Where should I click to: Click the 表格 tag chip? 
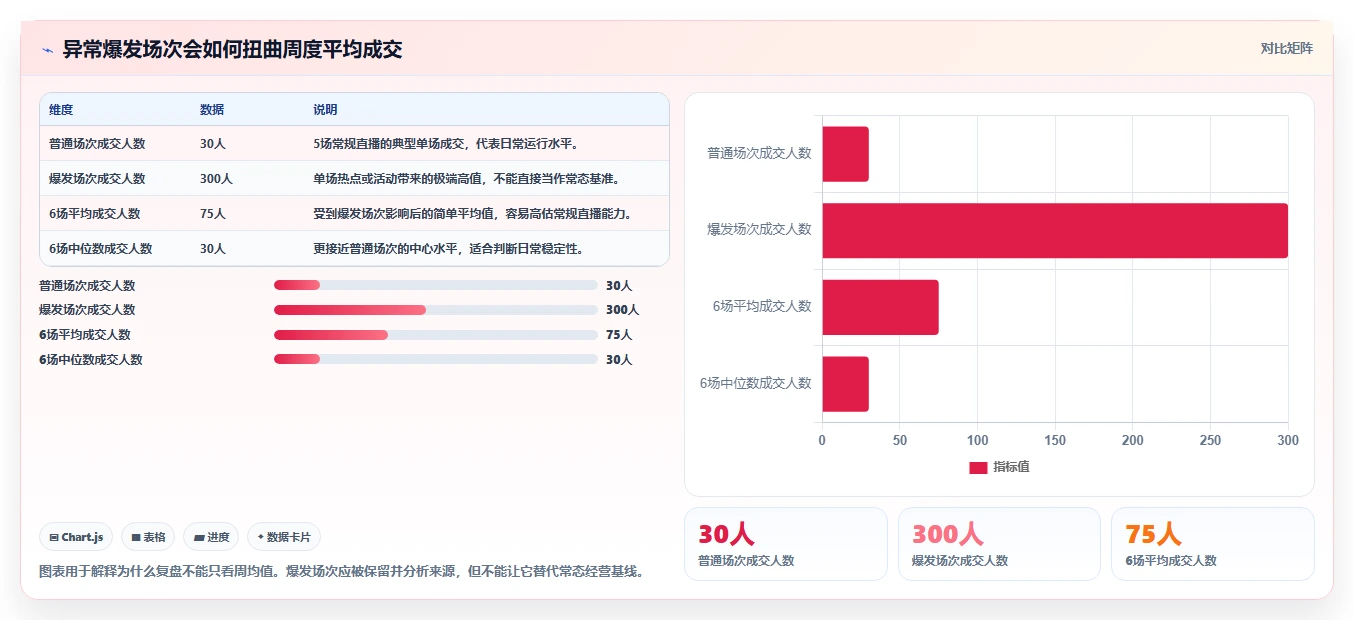[148, 537]
